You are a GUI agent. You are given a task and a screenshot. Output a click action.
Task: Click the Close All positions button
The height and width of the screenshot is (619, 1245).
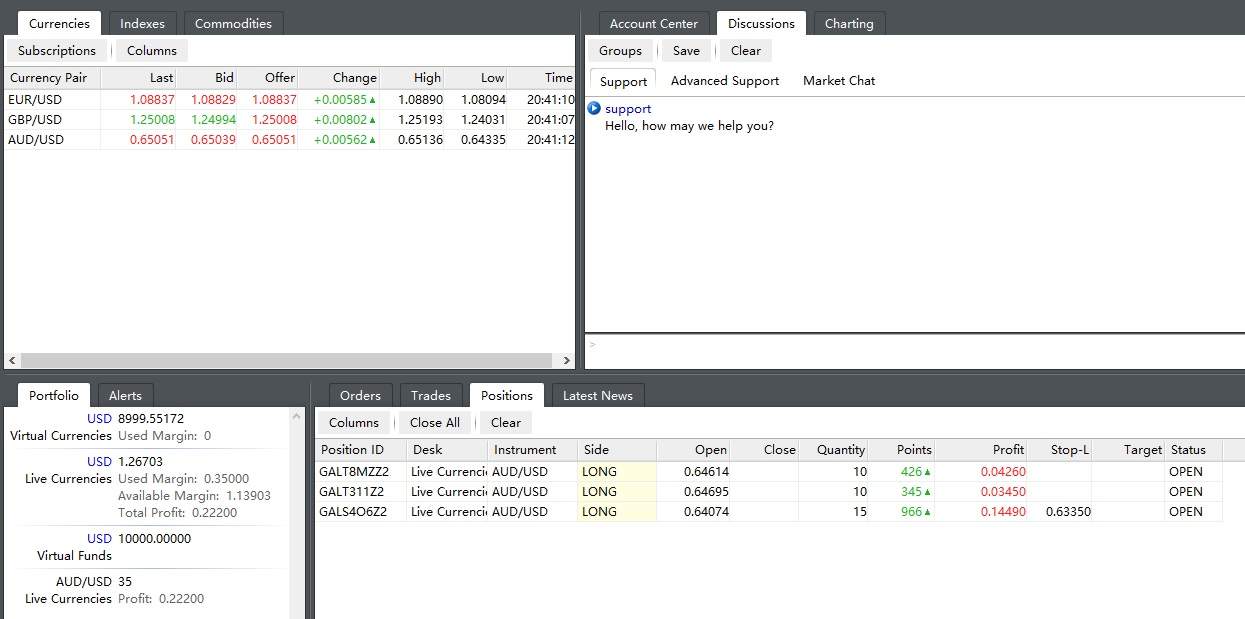click(x=435, y=422)
